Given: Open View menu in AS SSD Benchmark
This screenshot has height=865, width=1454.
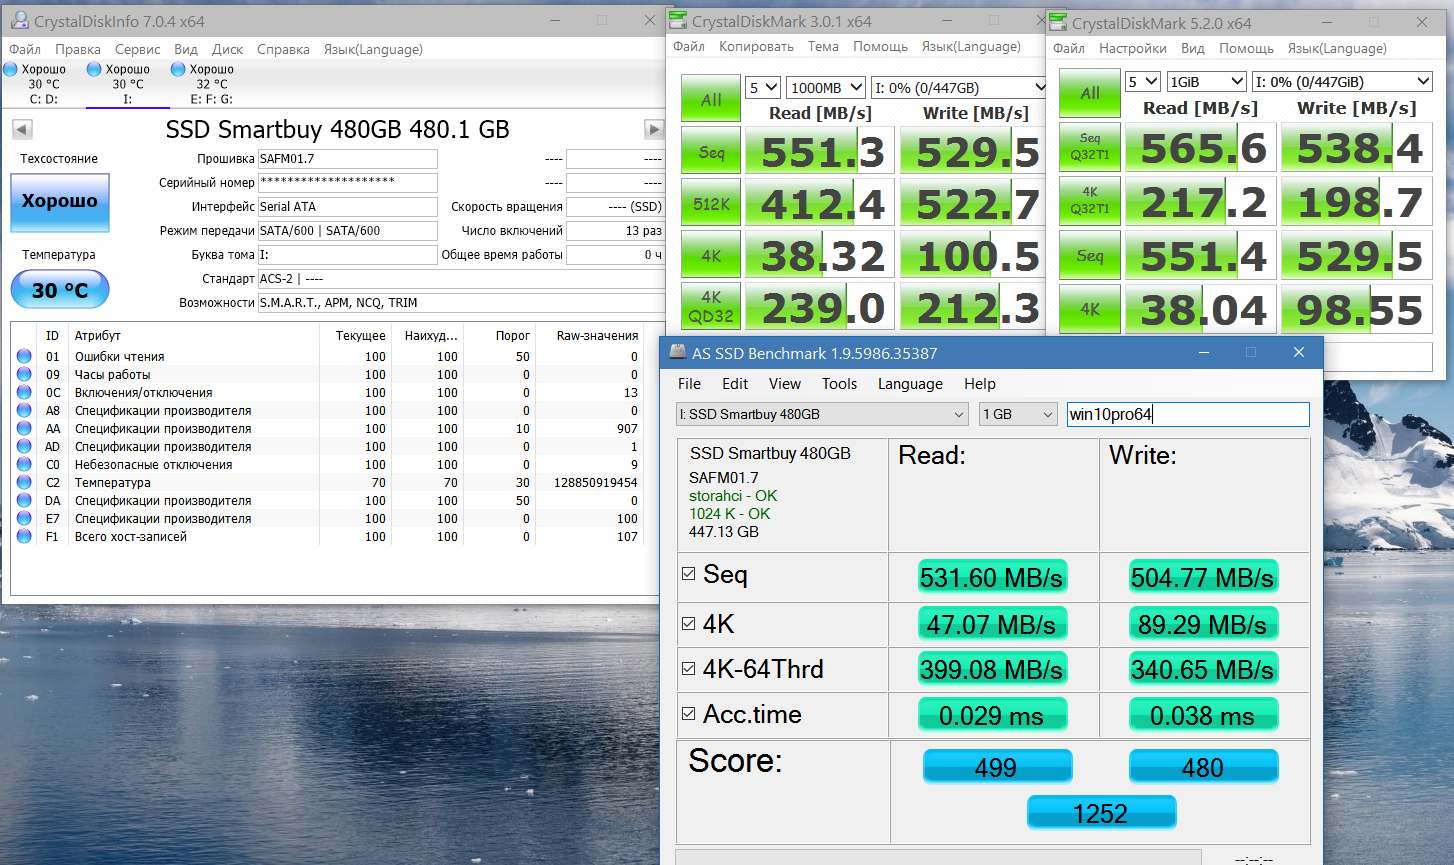Looking at the screenshot, I should (785, 384).
